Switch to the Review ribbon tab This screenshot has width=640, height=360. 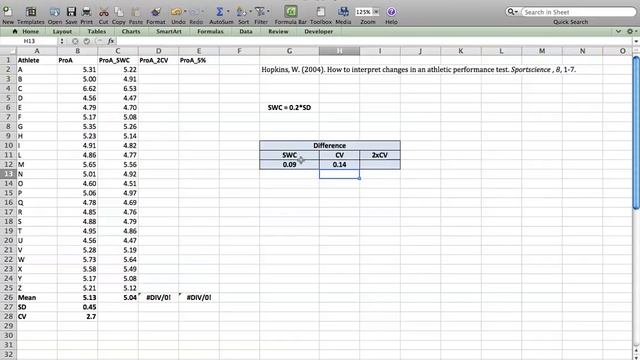278,31
